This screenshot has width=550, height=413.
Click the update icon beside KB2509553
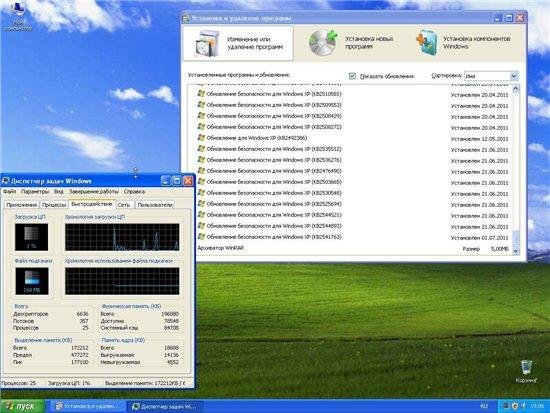(201, 105)
